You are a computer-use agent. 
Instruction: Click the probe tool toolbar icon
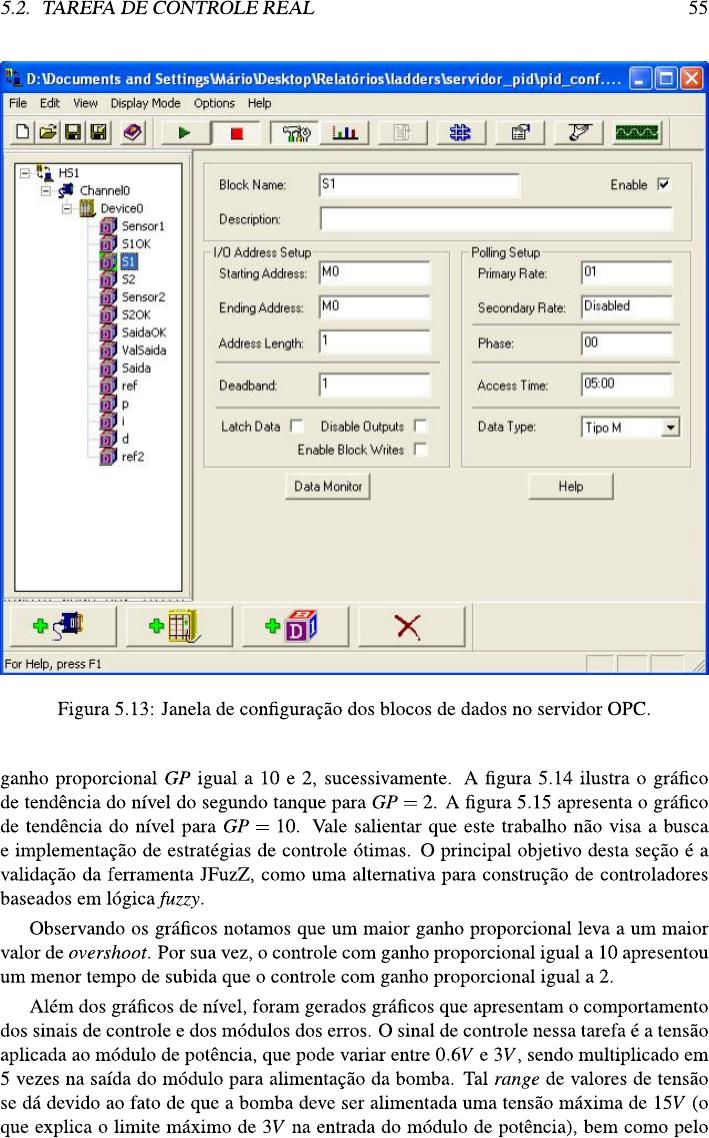point(578,133)
